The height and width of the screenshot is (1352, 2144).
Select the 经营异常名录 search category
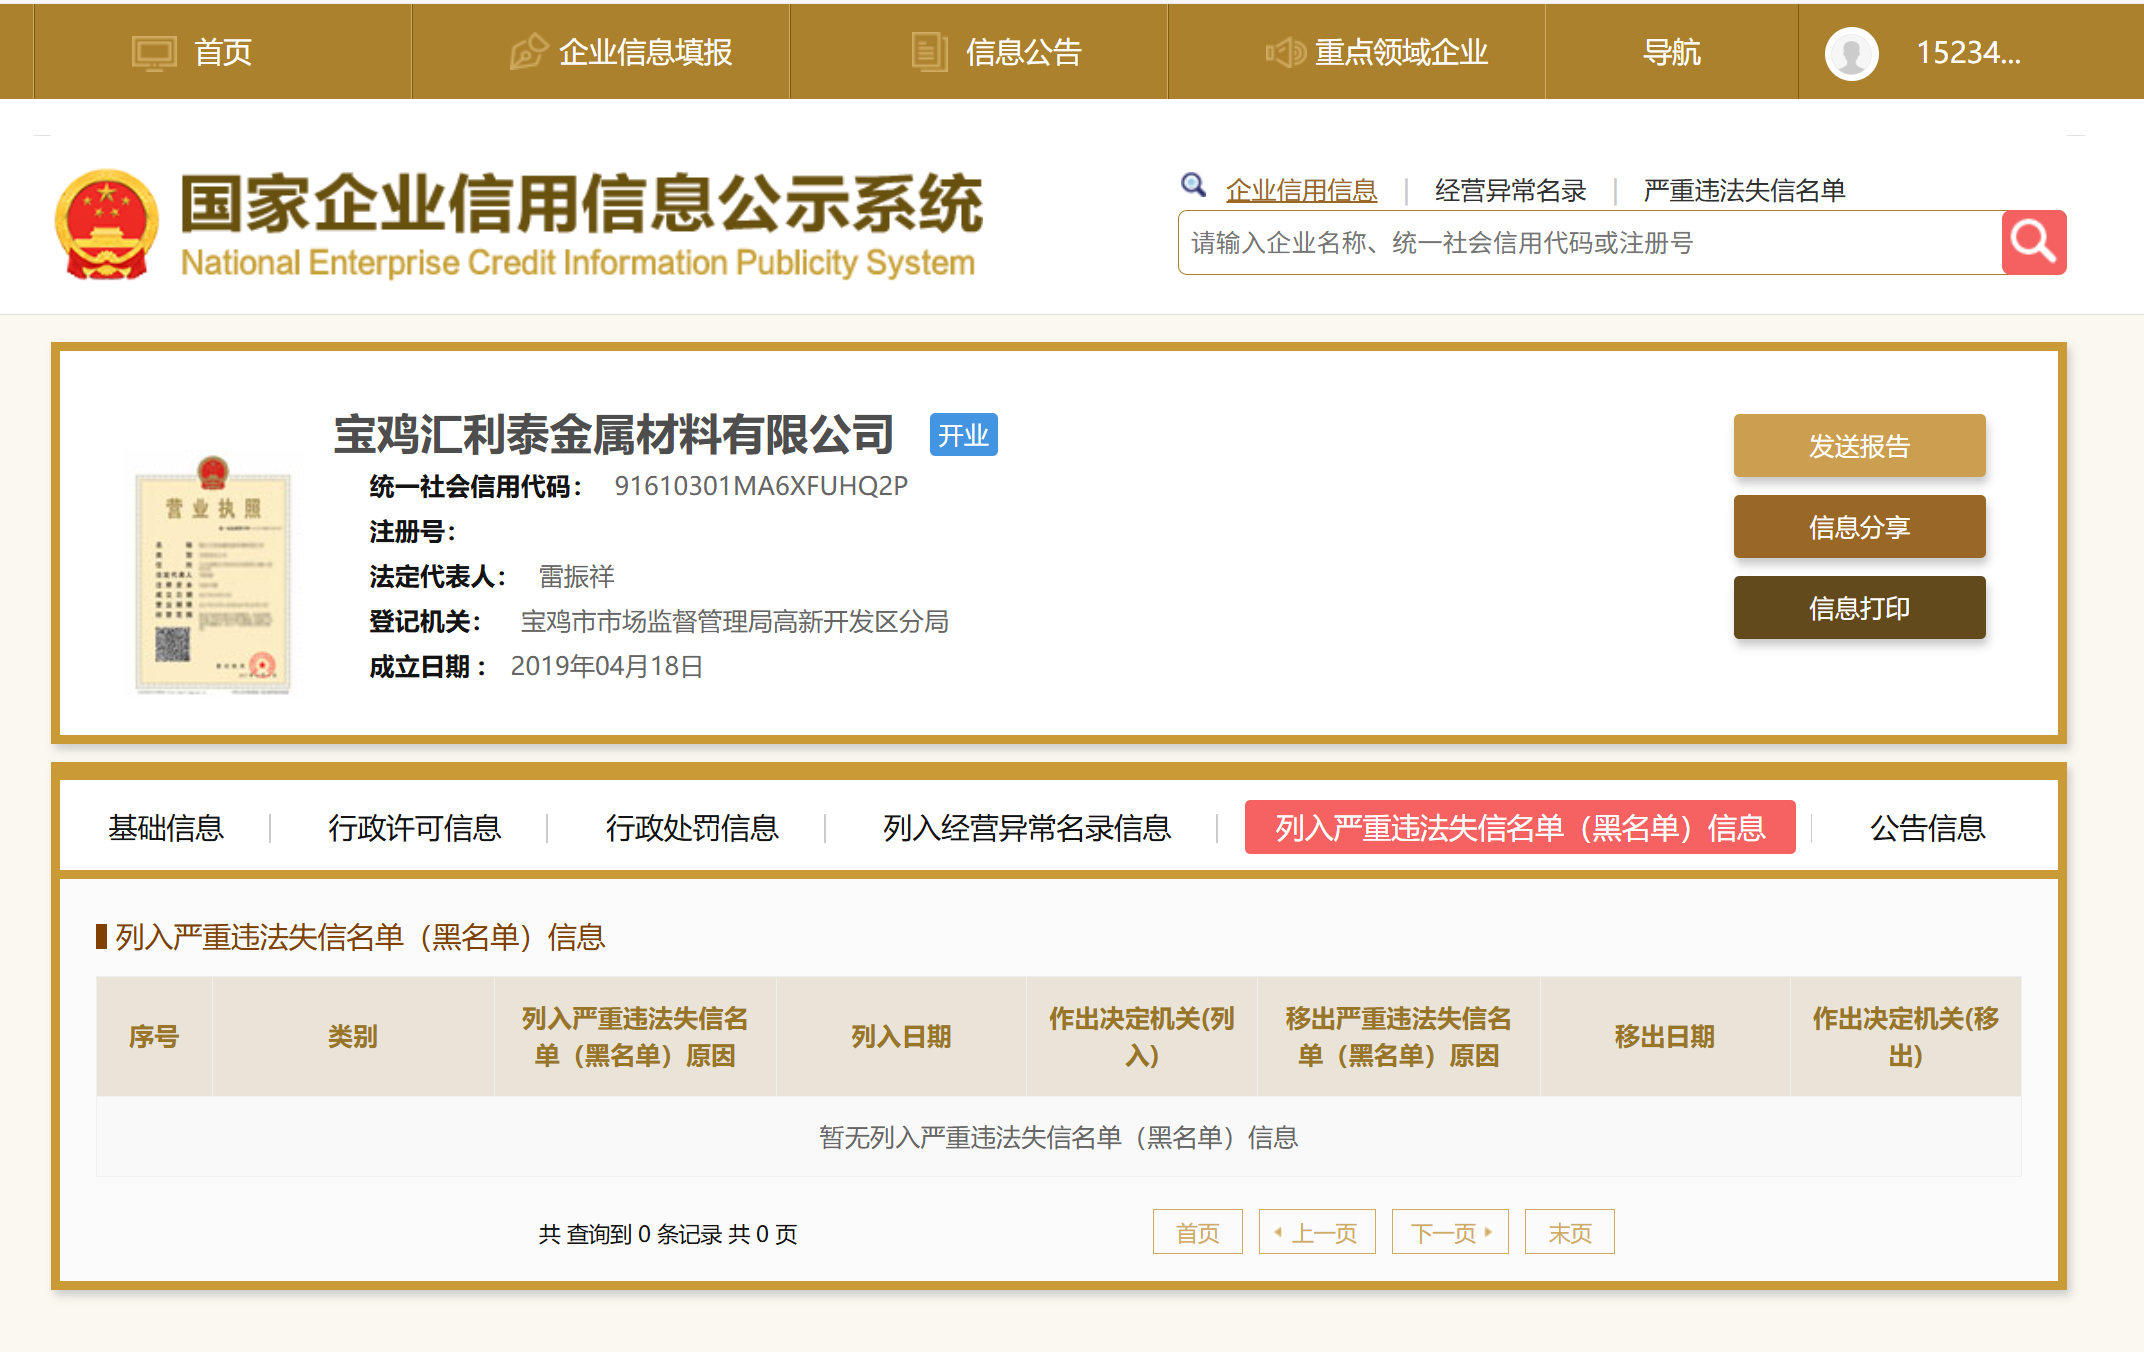[x=1510, y=190]
